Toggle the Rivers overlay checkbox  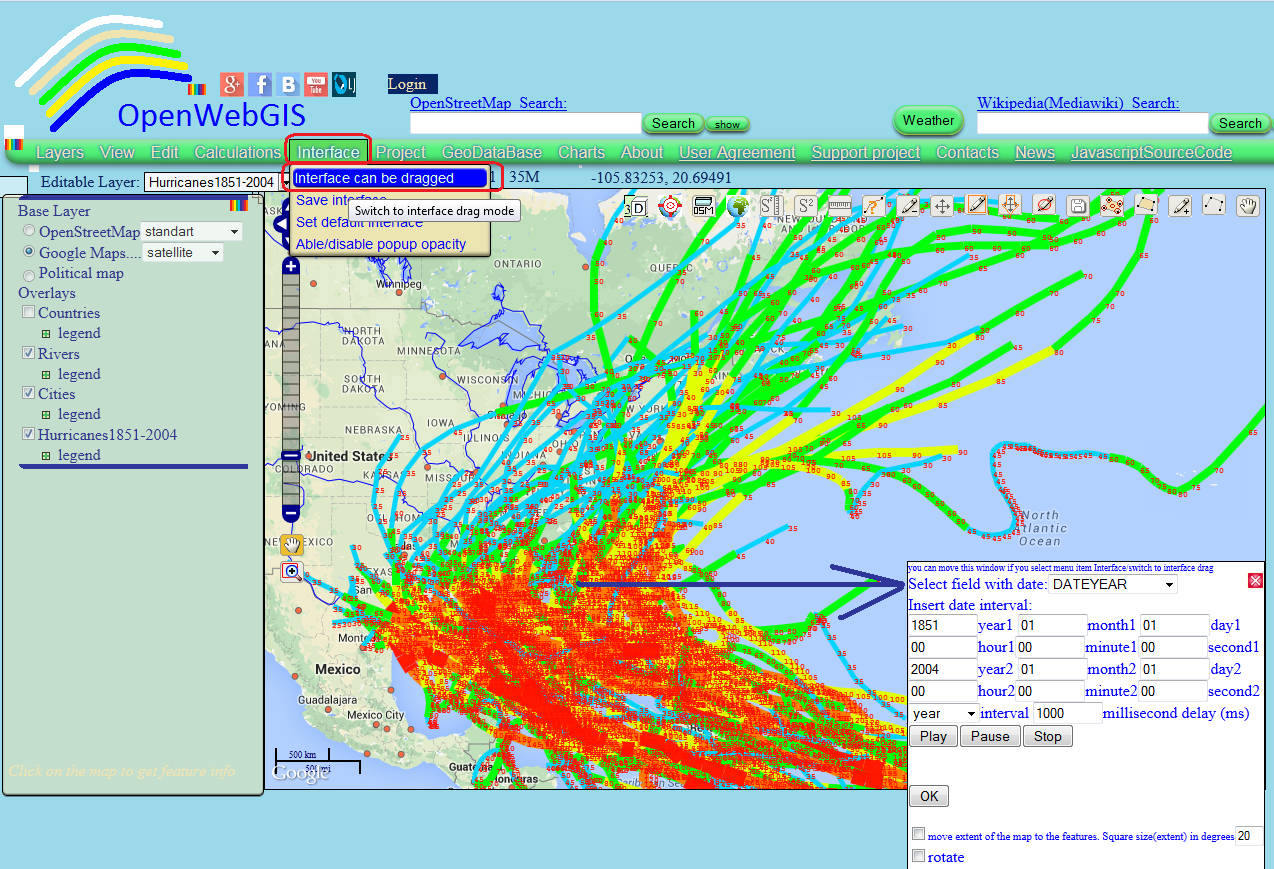[29, 353]
